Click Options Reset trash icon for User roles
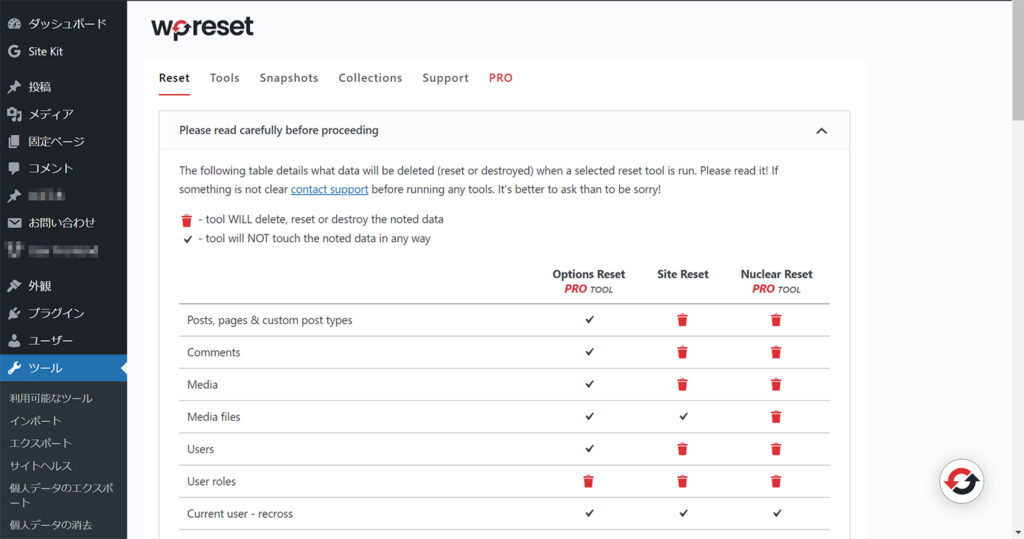Viewport: 1024px width, 539px height. pyautogui.click(x=588, y=481)
